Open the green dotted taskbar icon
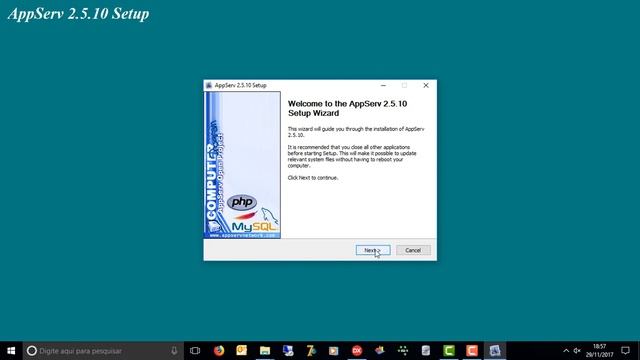Image resolution: width=640 pixels, height=360 pixels. coord(403,351)
